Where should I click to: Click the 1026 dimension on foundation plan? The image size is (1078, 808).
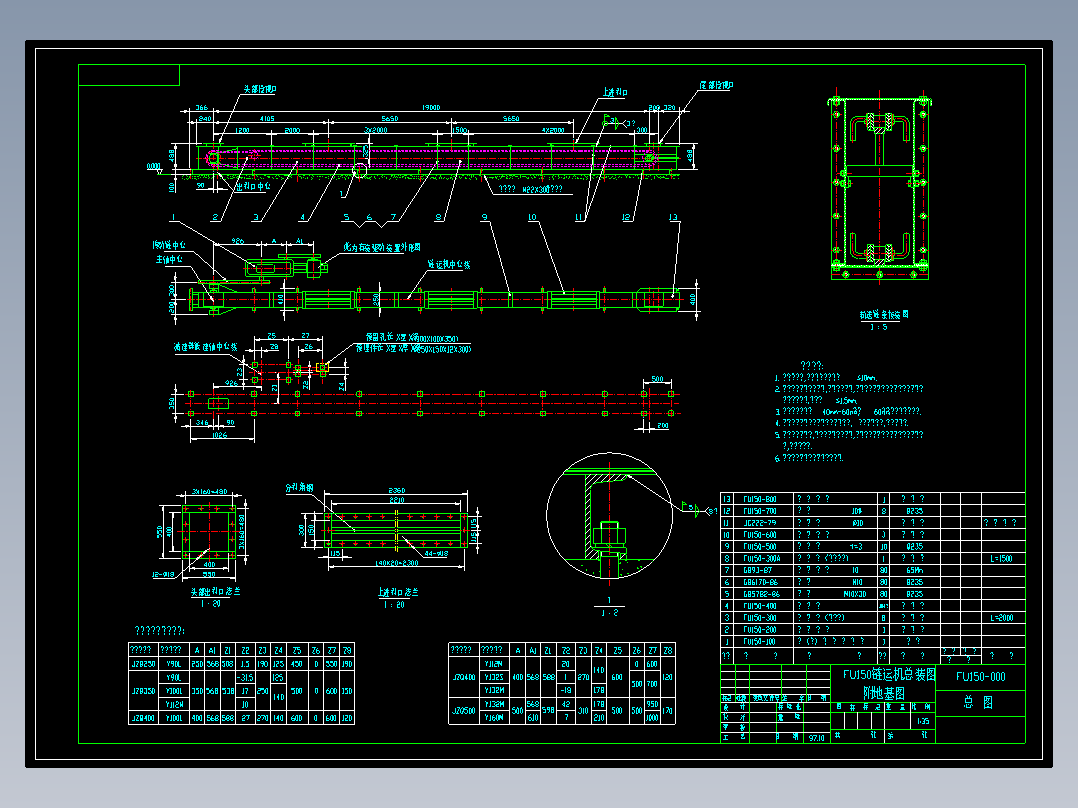219,435
